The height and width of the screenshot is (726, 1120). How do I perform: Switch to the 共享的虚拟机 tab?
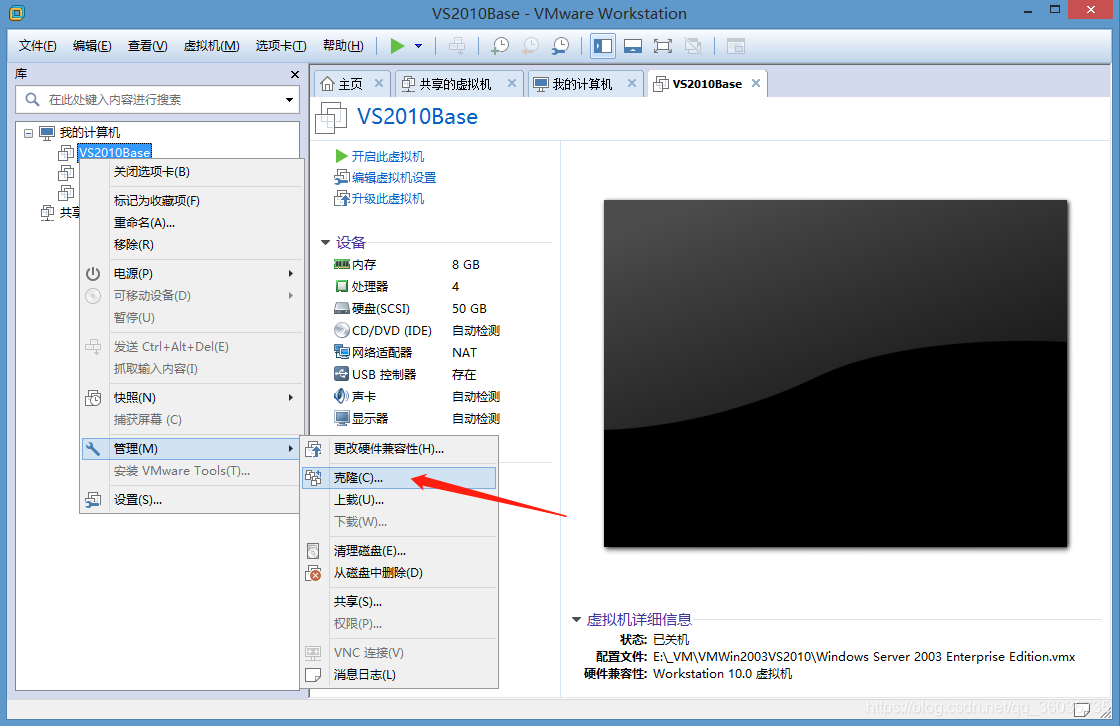pos(457,84)
